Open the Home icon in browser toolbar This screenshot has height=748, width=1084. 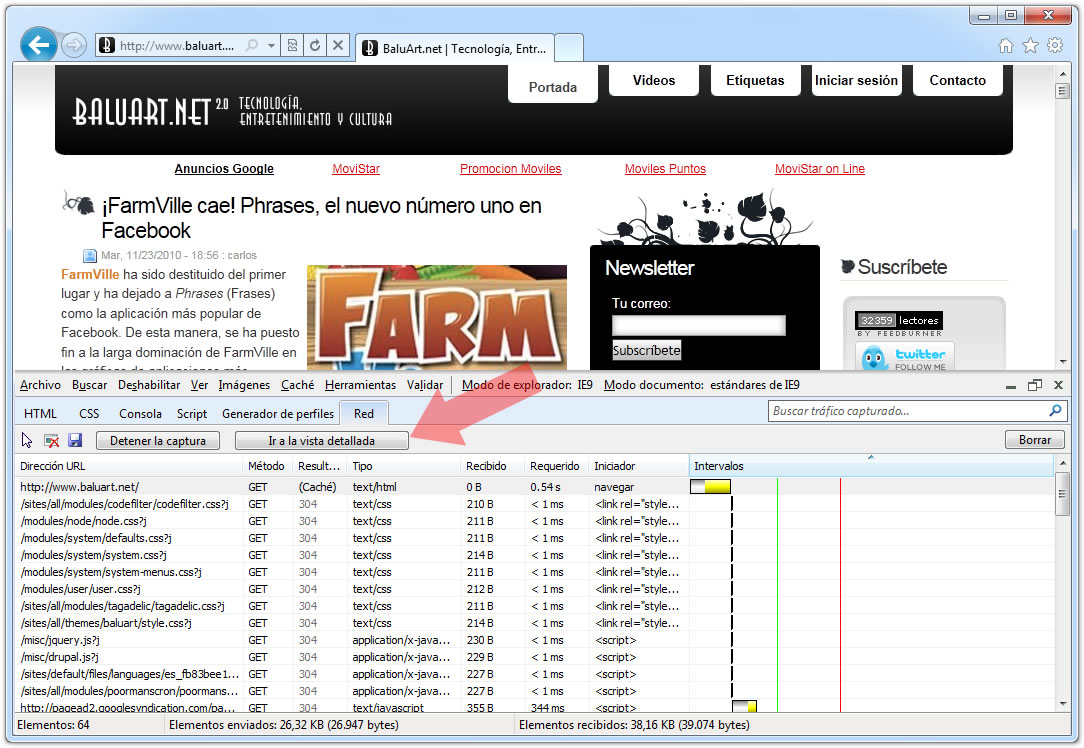pos(1006,46)
